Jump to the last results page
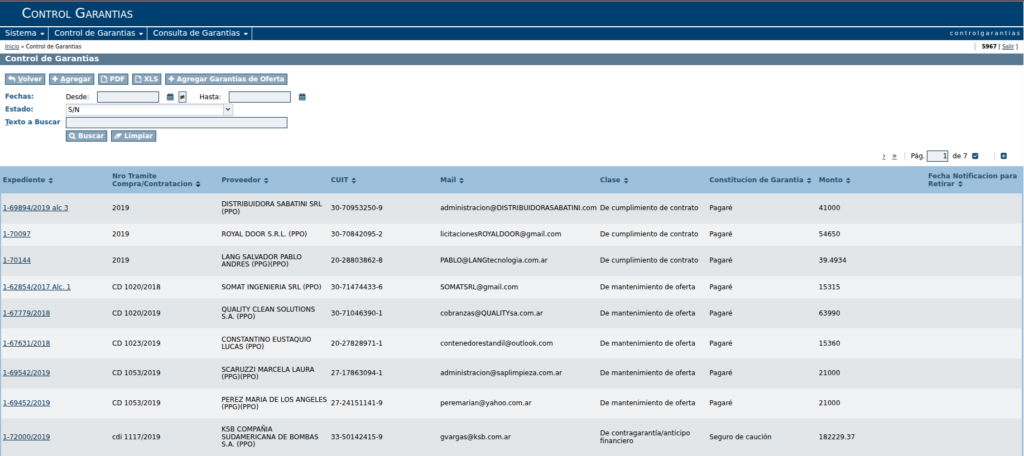 point(895,156)
